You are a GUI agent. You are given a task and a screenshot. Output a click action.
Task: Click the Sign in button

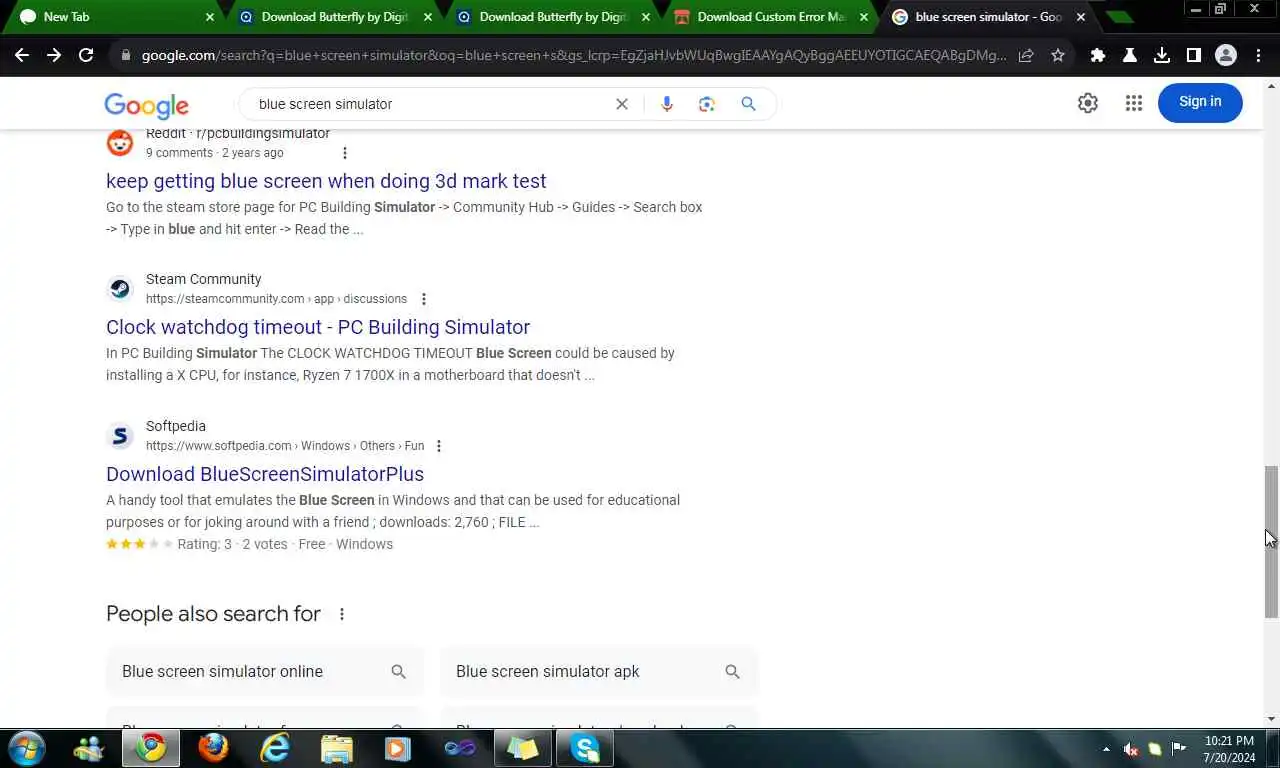[x=1200, y=102]
